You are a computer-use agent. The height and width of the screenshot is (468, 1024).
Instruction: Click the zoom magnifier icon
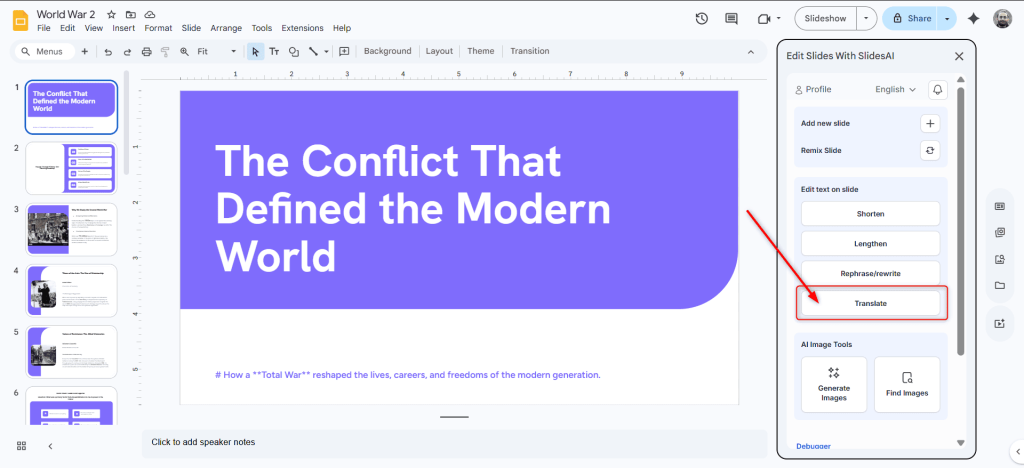coord(184,52)
